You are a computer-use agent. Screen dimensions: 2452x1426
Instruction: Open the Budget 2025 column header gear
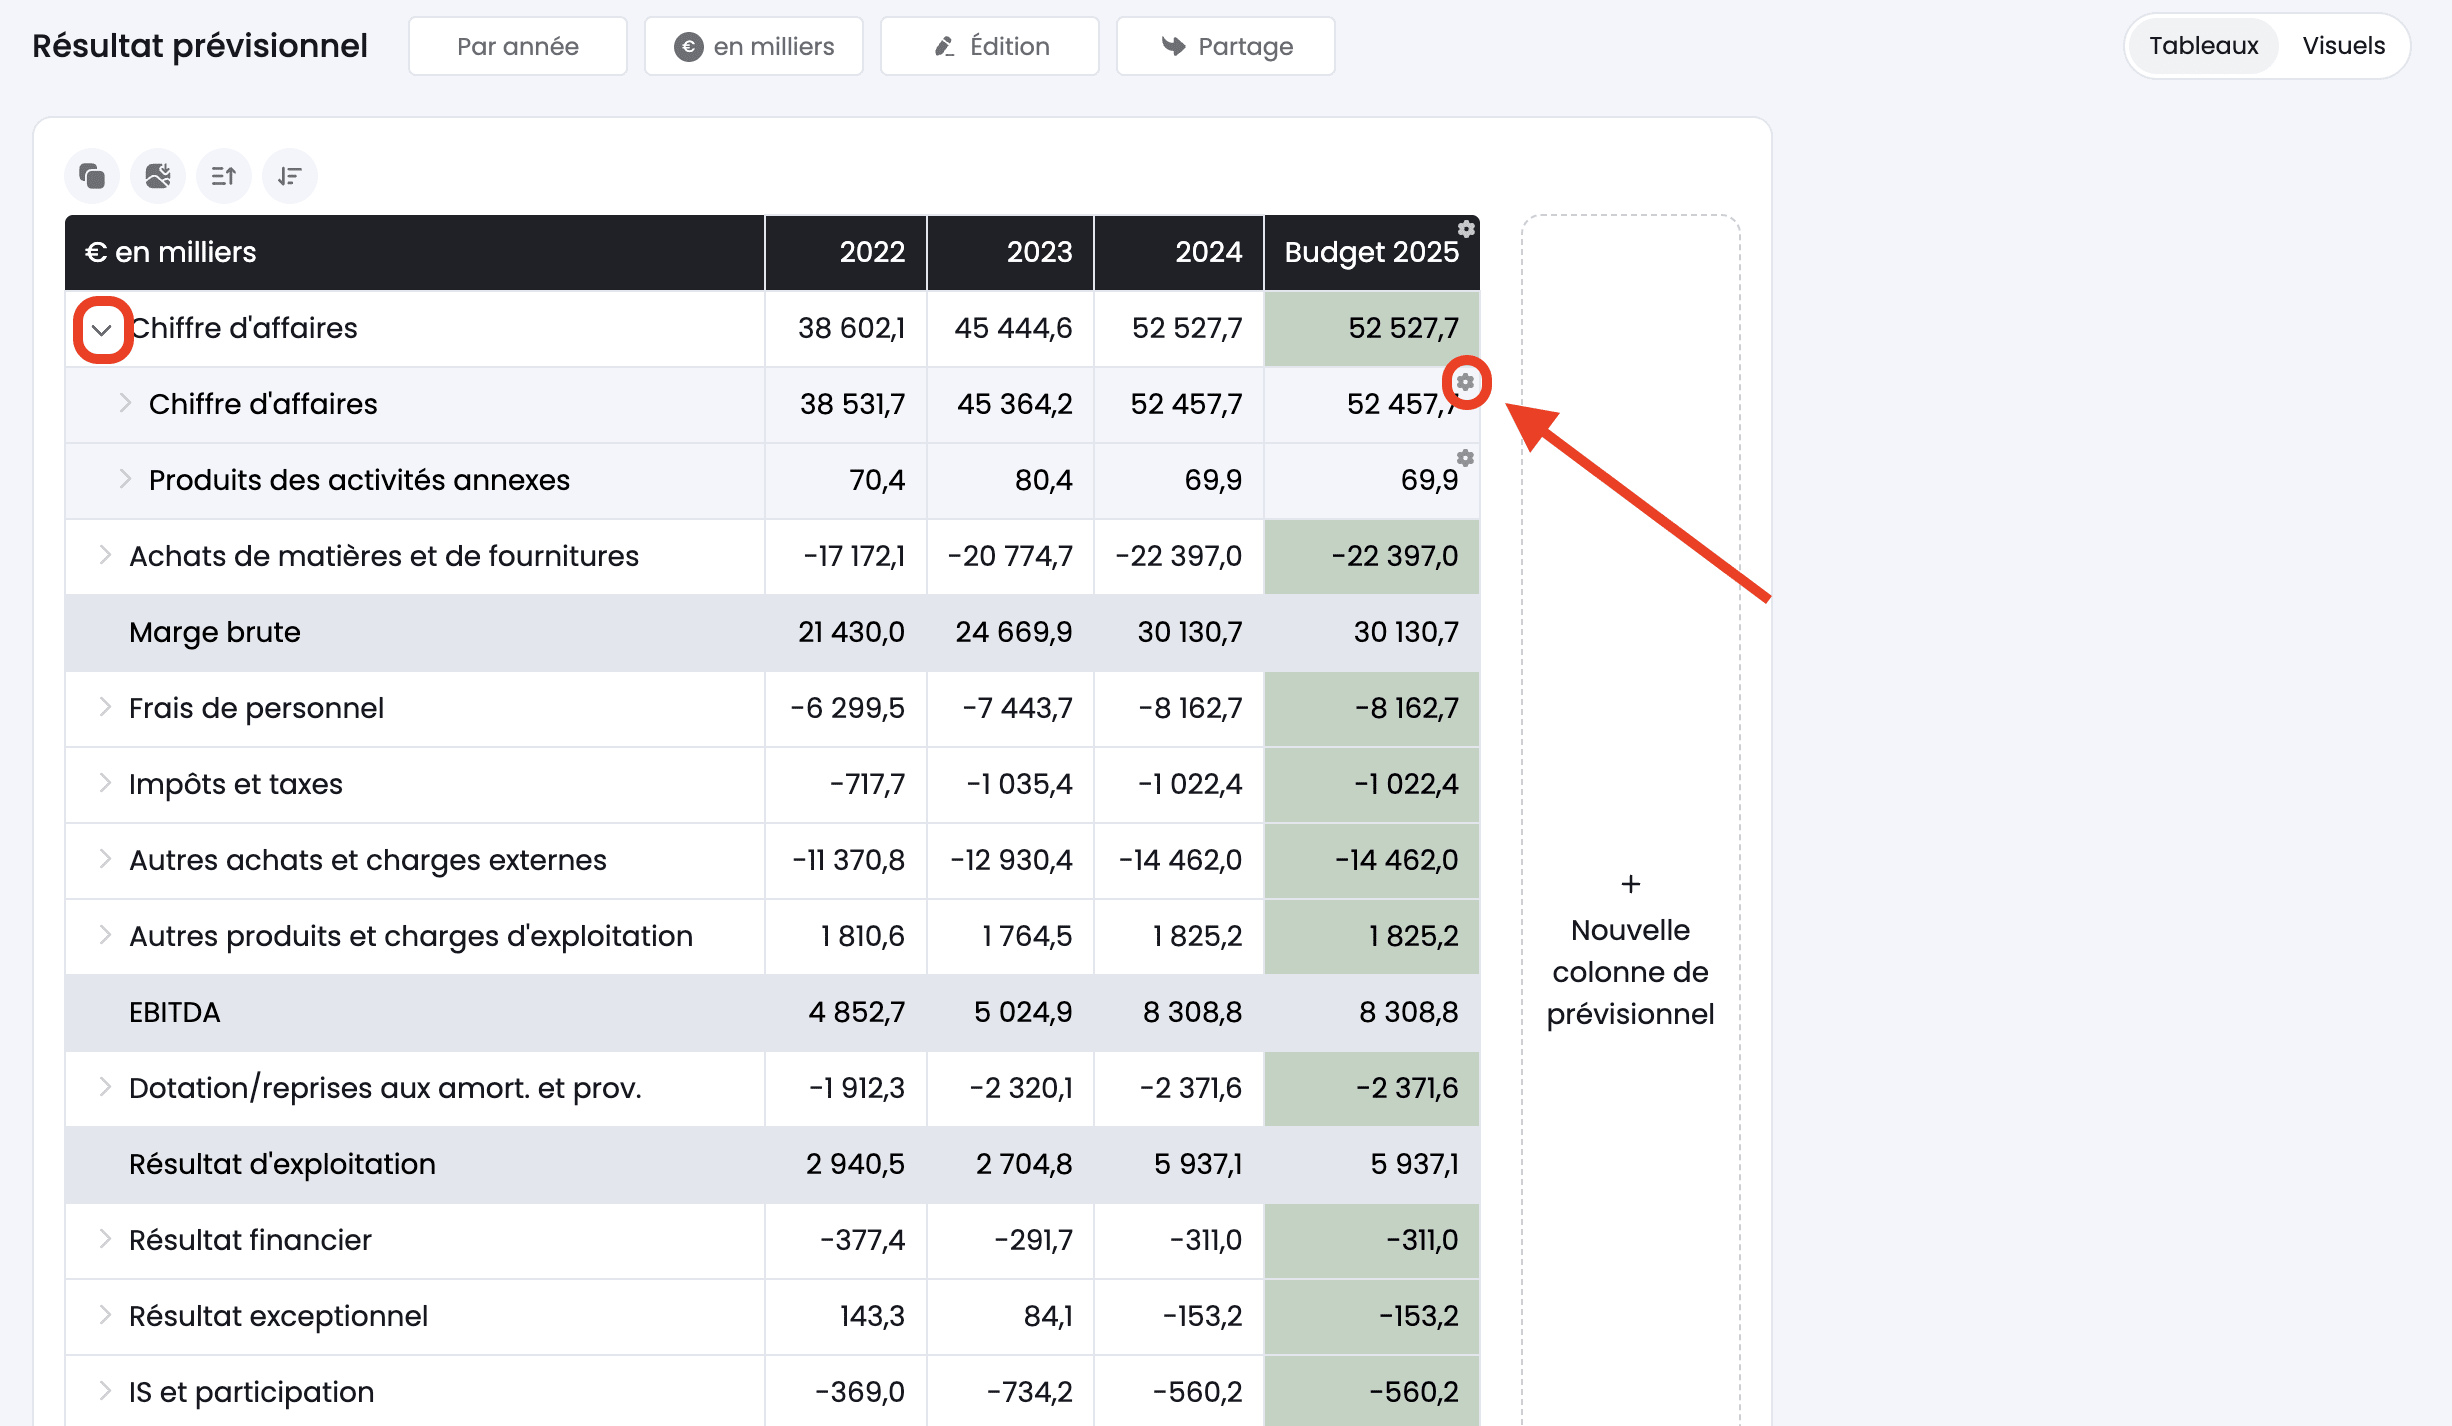(1466, 229)
